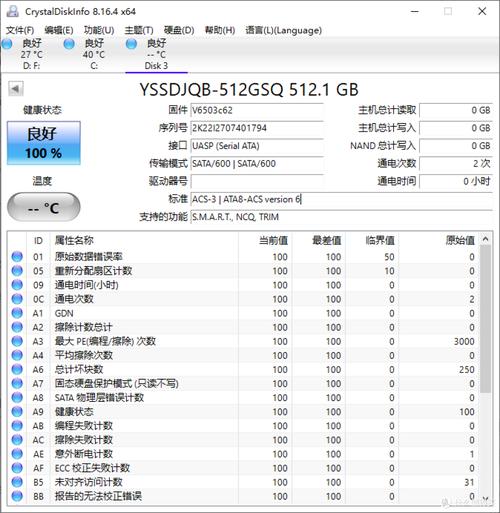Click the firmware field V6503c62

(x=257, y=110)
